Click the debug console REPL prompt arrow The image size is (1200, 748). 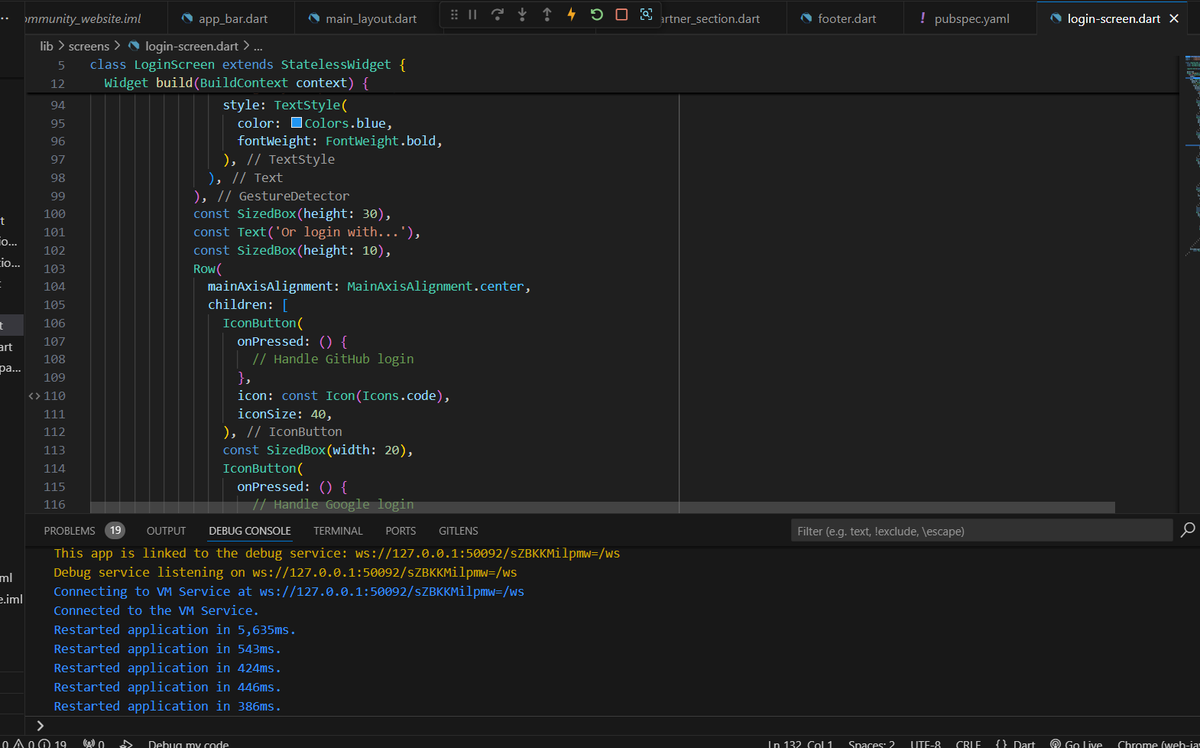[40, 726]
